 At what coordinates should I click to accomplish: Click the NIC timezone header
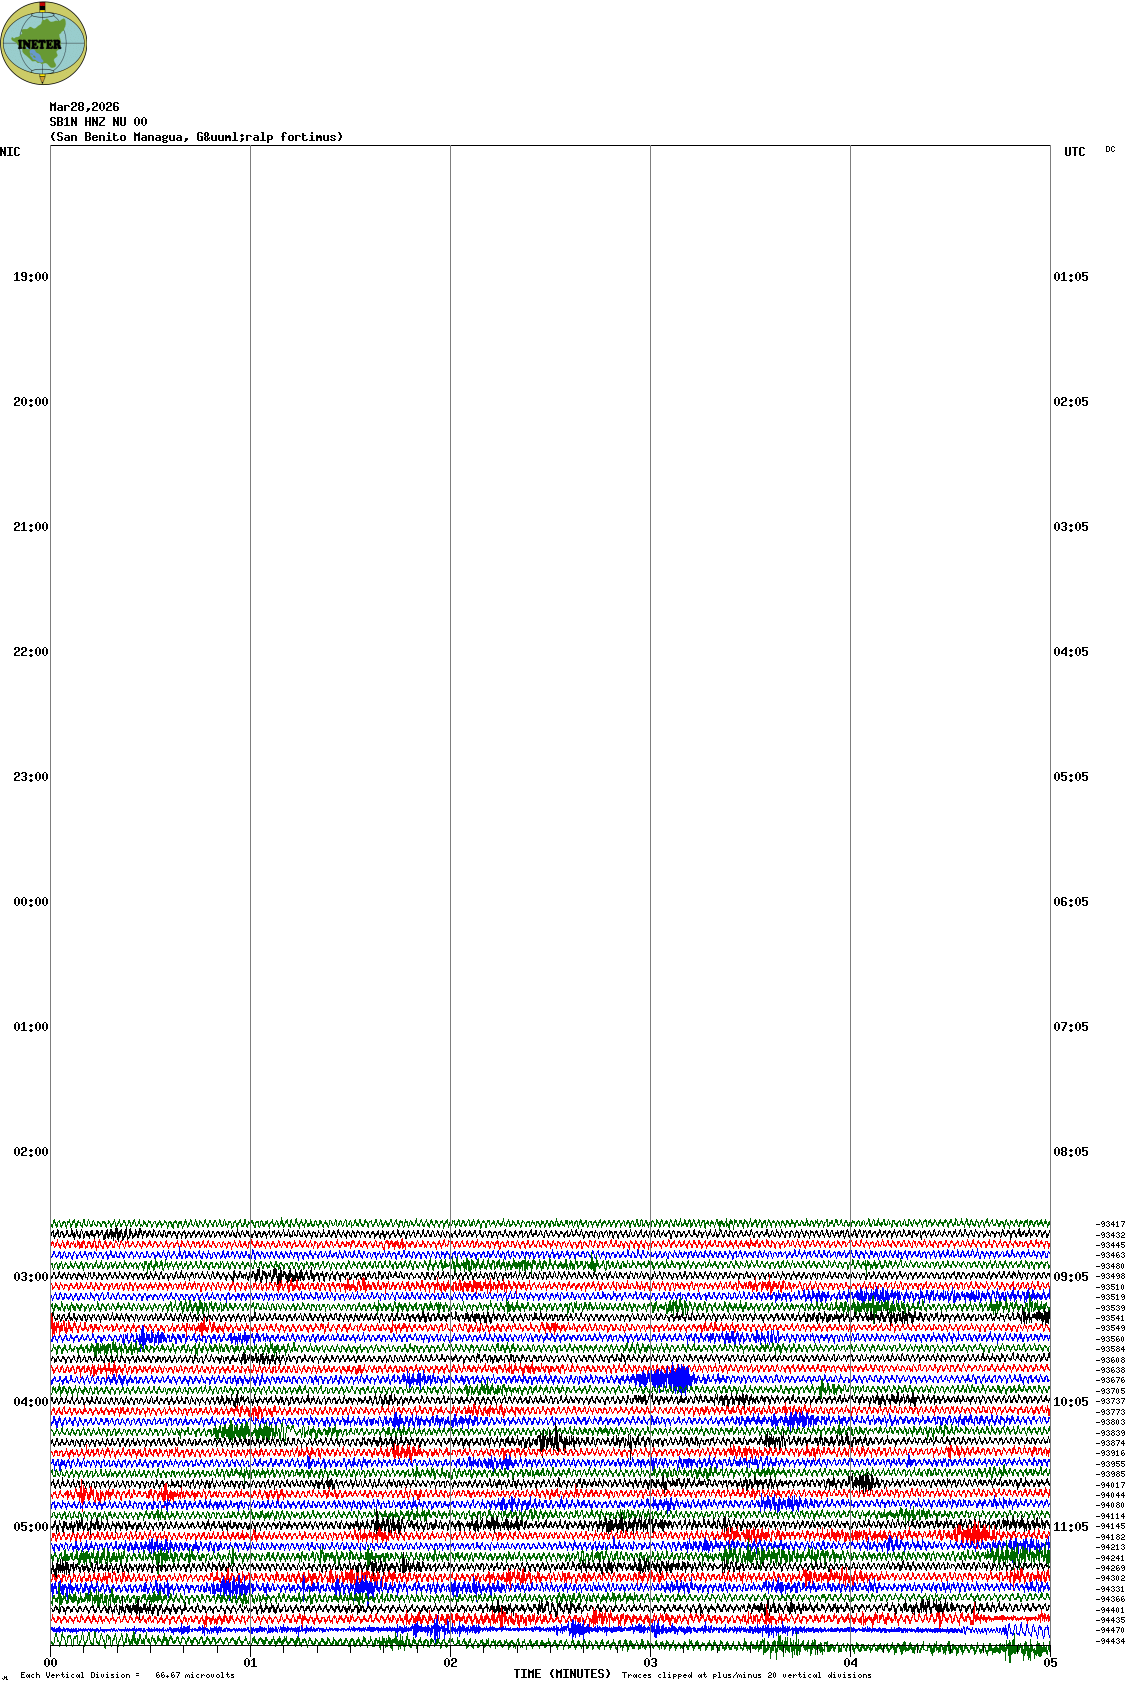[10, 152]
